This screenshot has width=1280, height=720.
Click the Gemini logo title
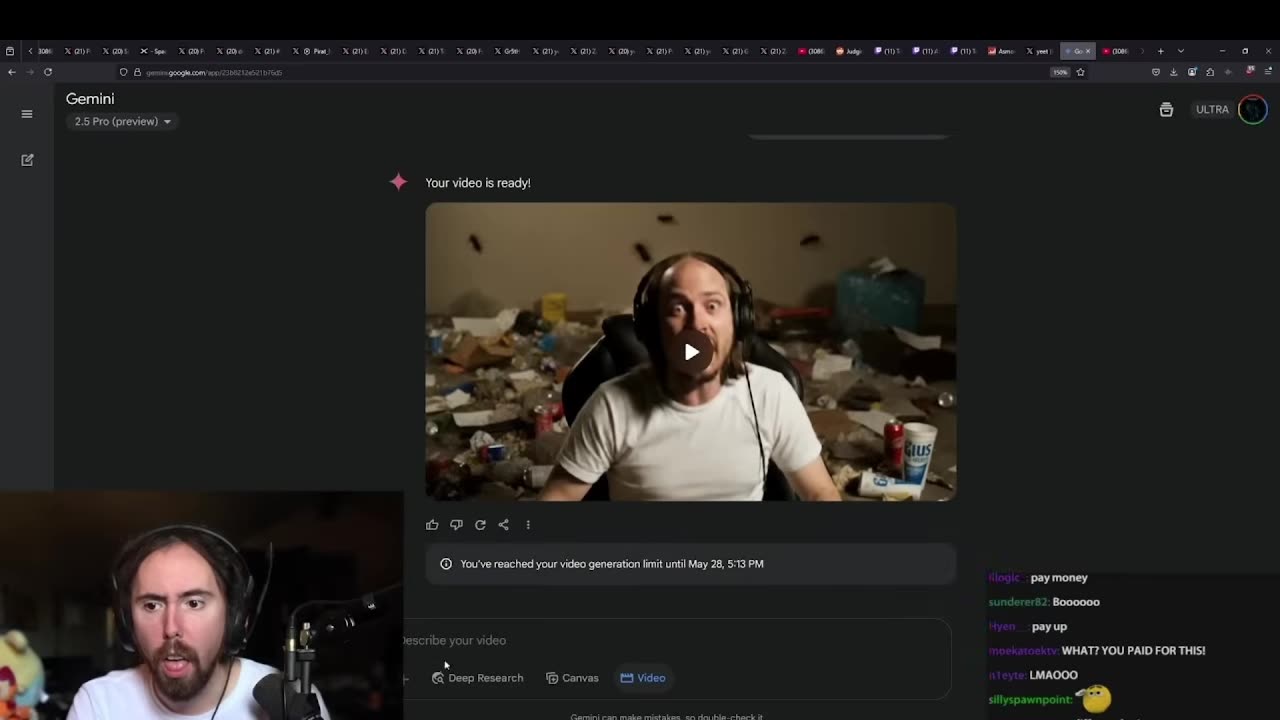(90, 99)
